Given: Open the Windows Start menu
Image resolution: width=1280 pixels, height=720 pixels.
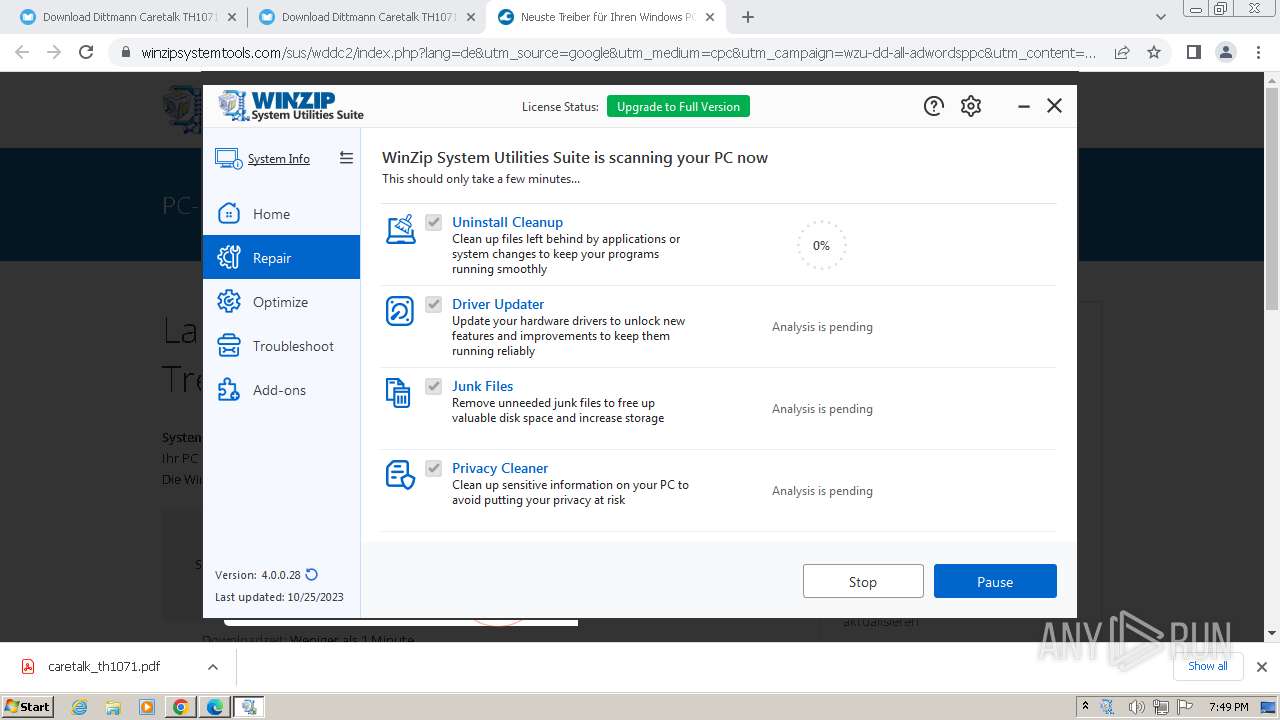Looking at the screenshot, I should pyautogui.click(x=28, y=707).
